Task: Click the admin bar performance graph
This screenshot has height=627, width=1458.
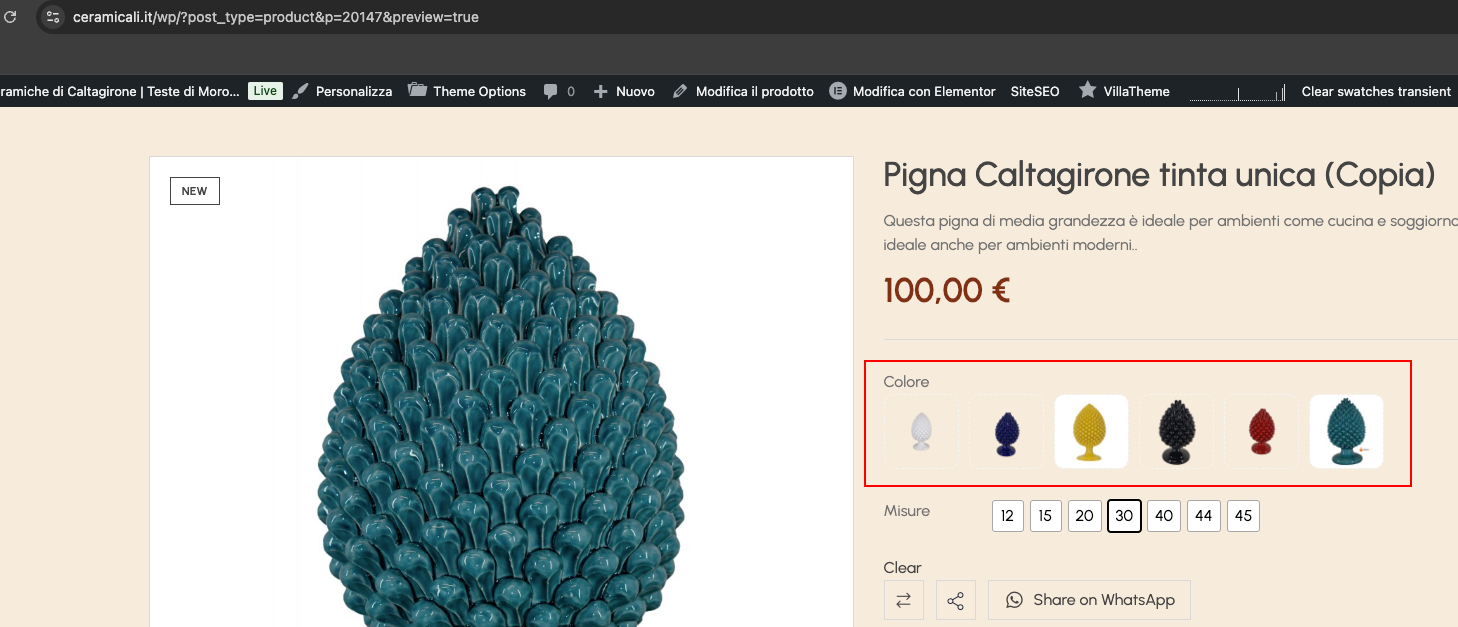Action: click(x=1237, y=92)
